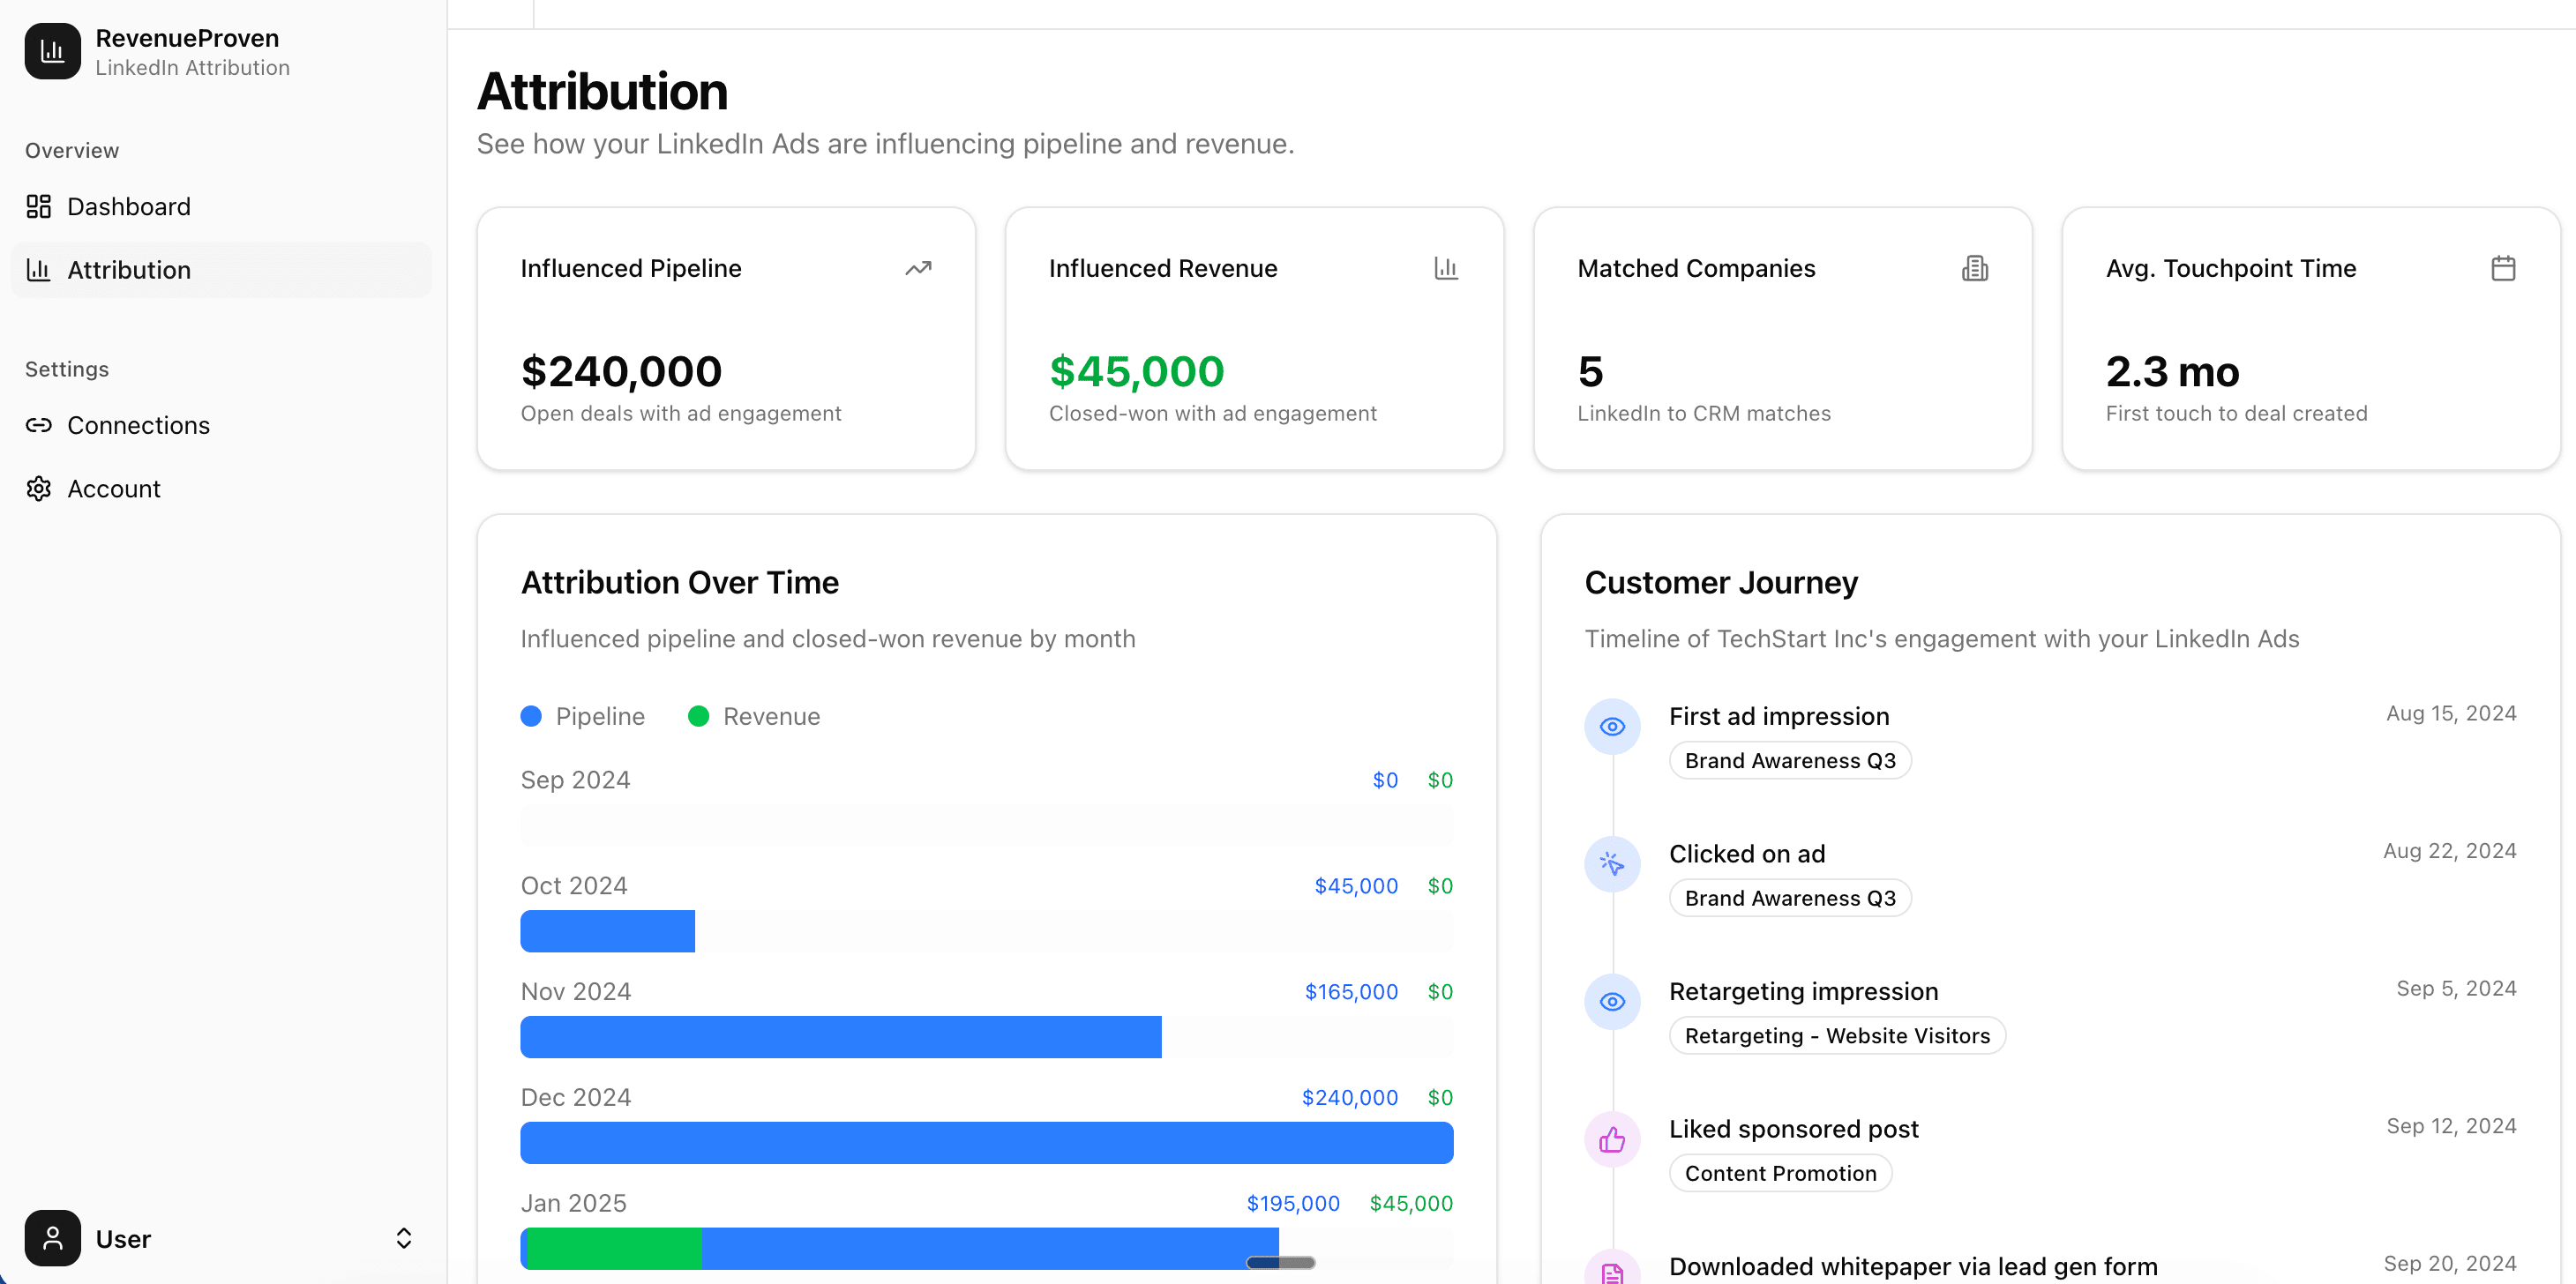Expand the User account switcher at sidebar bottom

[404, 1238]
